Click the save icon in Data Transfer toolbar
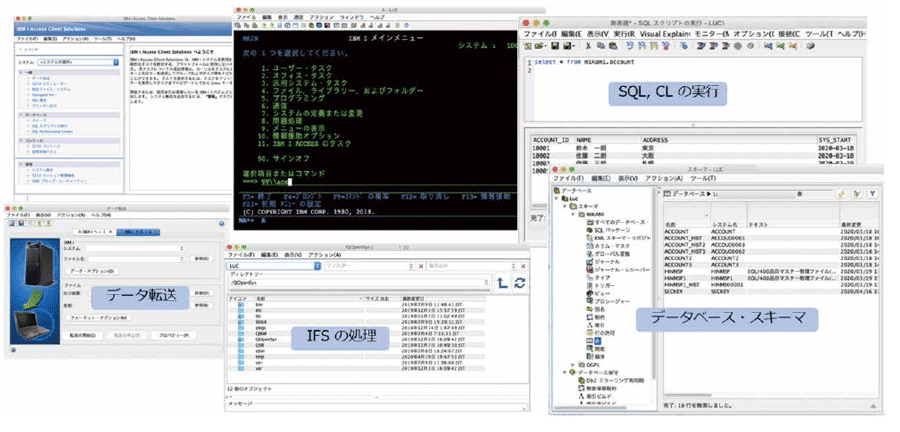The image size is (900, 432). (x=21, y=223)
